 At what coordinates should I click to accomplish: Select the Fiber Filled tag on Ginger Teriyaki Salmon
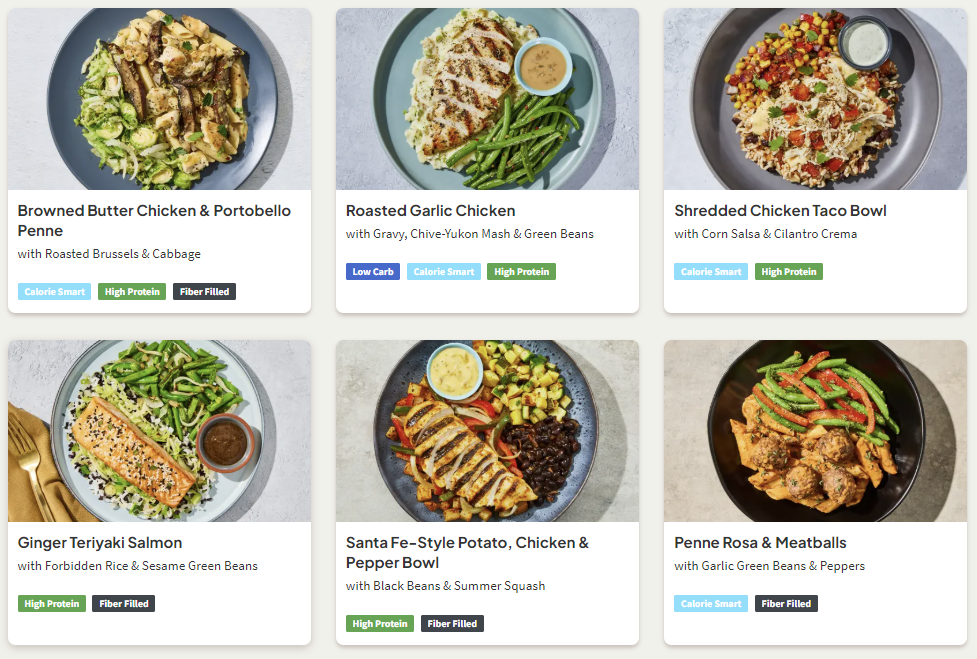tap(123, 604)
